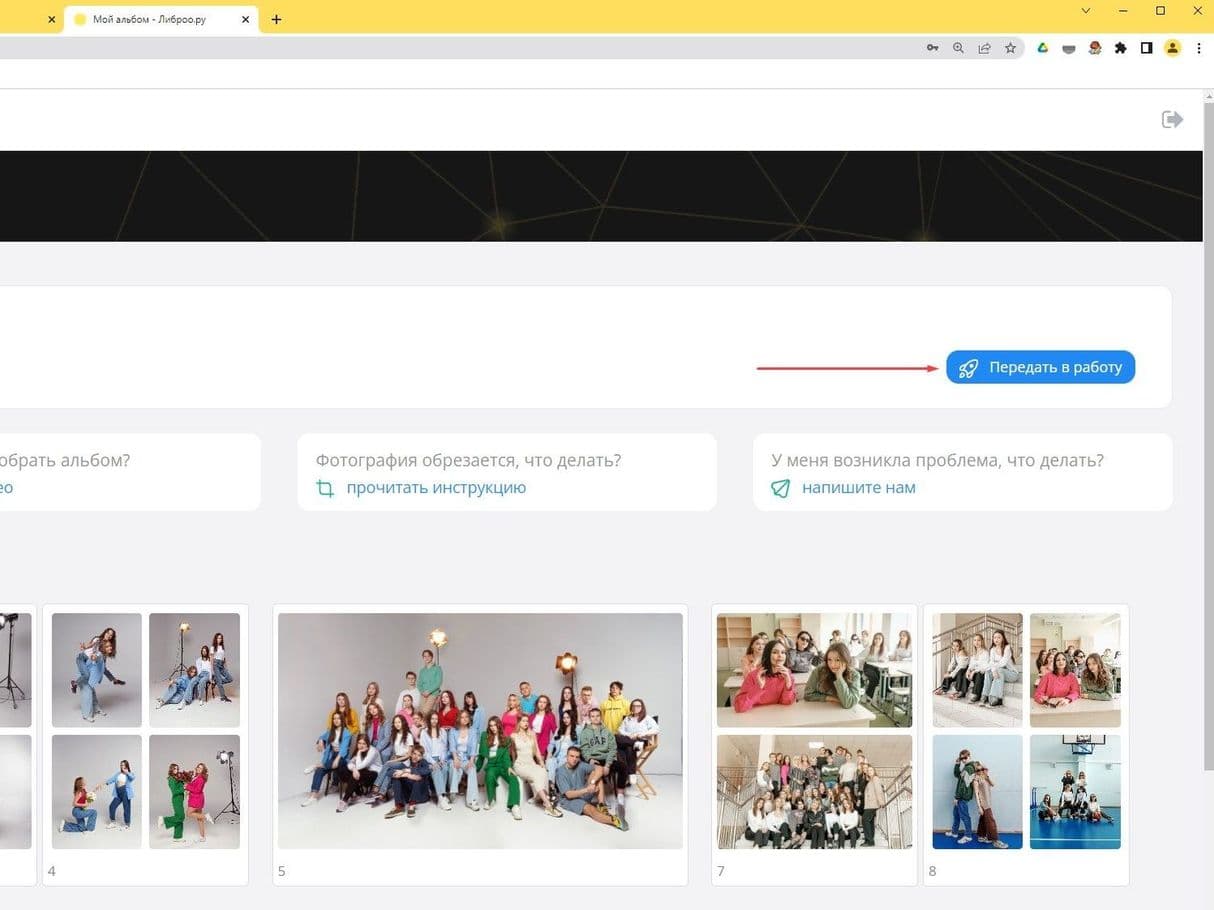The width and height of the screenshot is (1214, 910).
Task: Click the logout arrow icon in the page header
Action: pyautogui.click(x=1172, y=120)
